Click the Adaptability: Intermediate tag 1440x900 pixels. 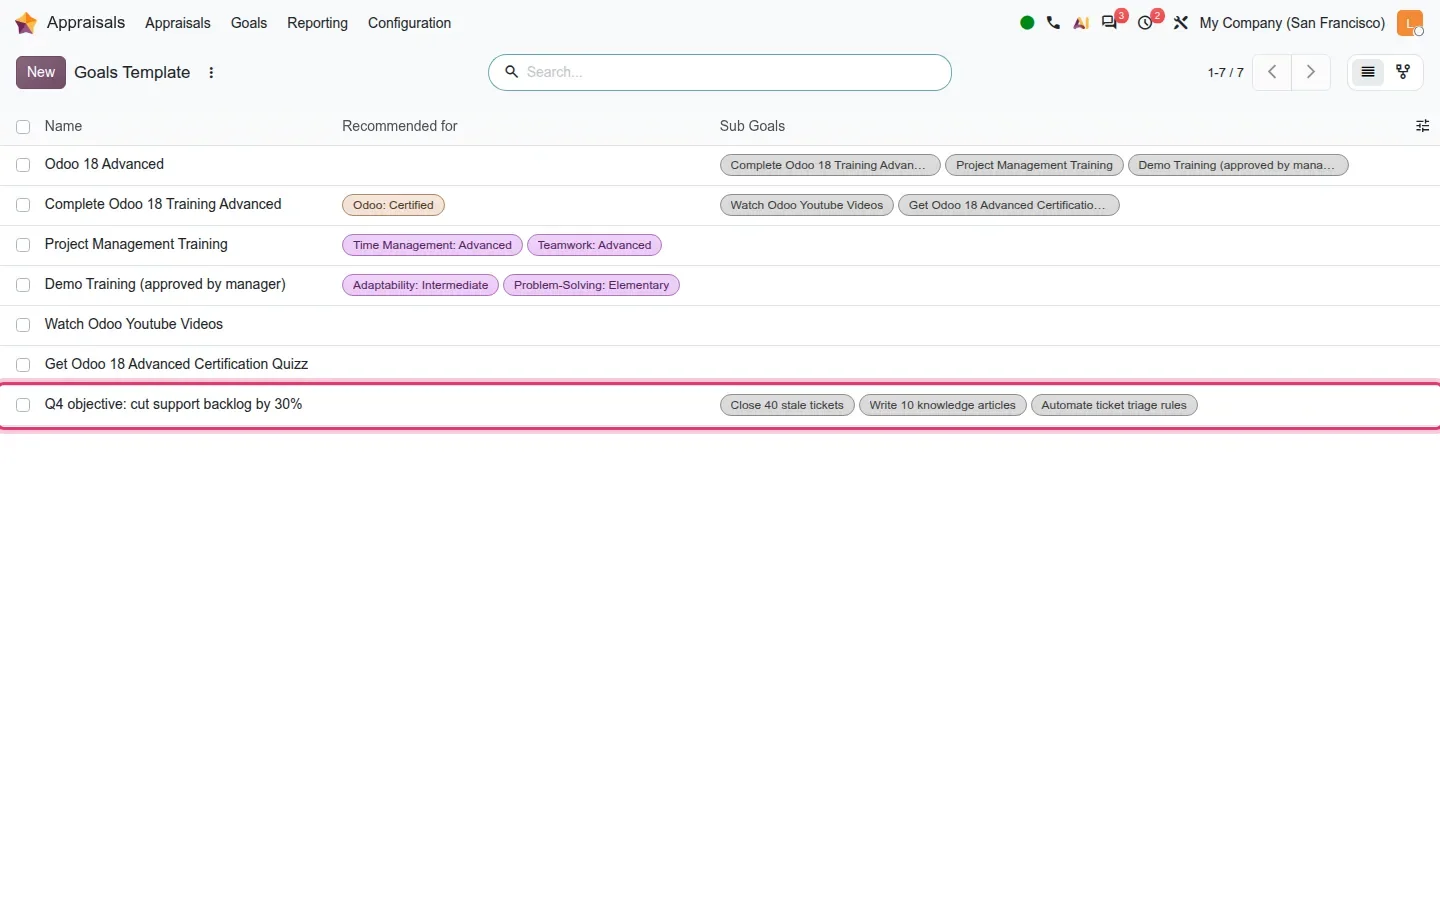[x=420, y=285]
